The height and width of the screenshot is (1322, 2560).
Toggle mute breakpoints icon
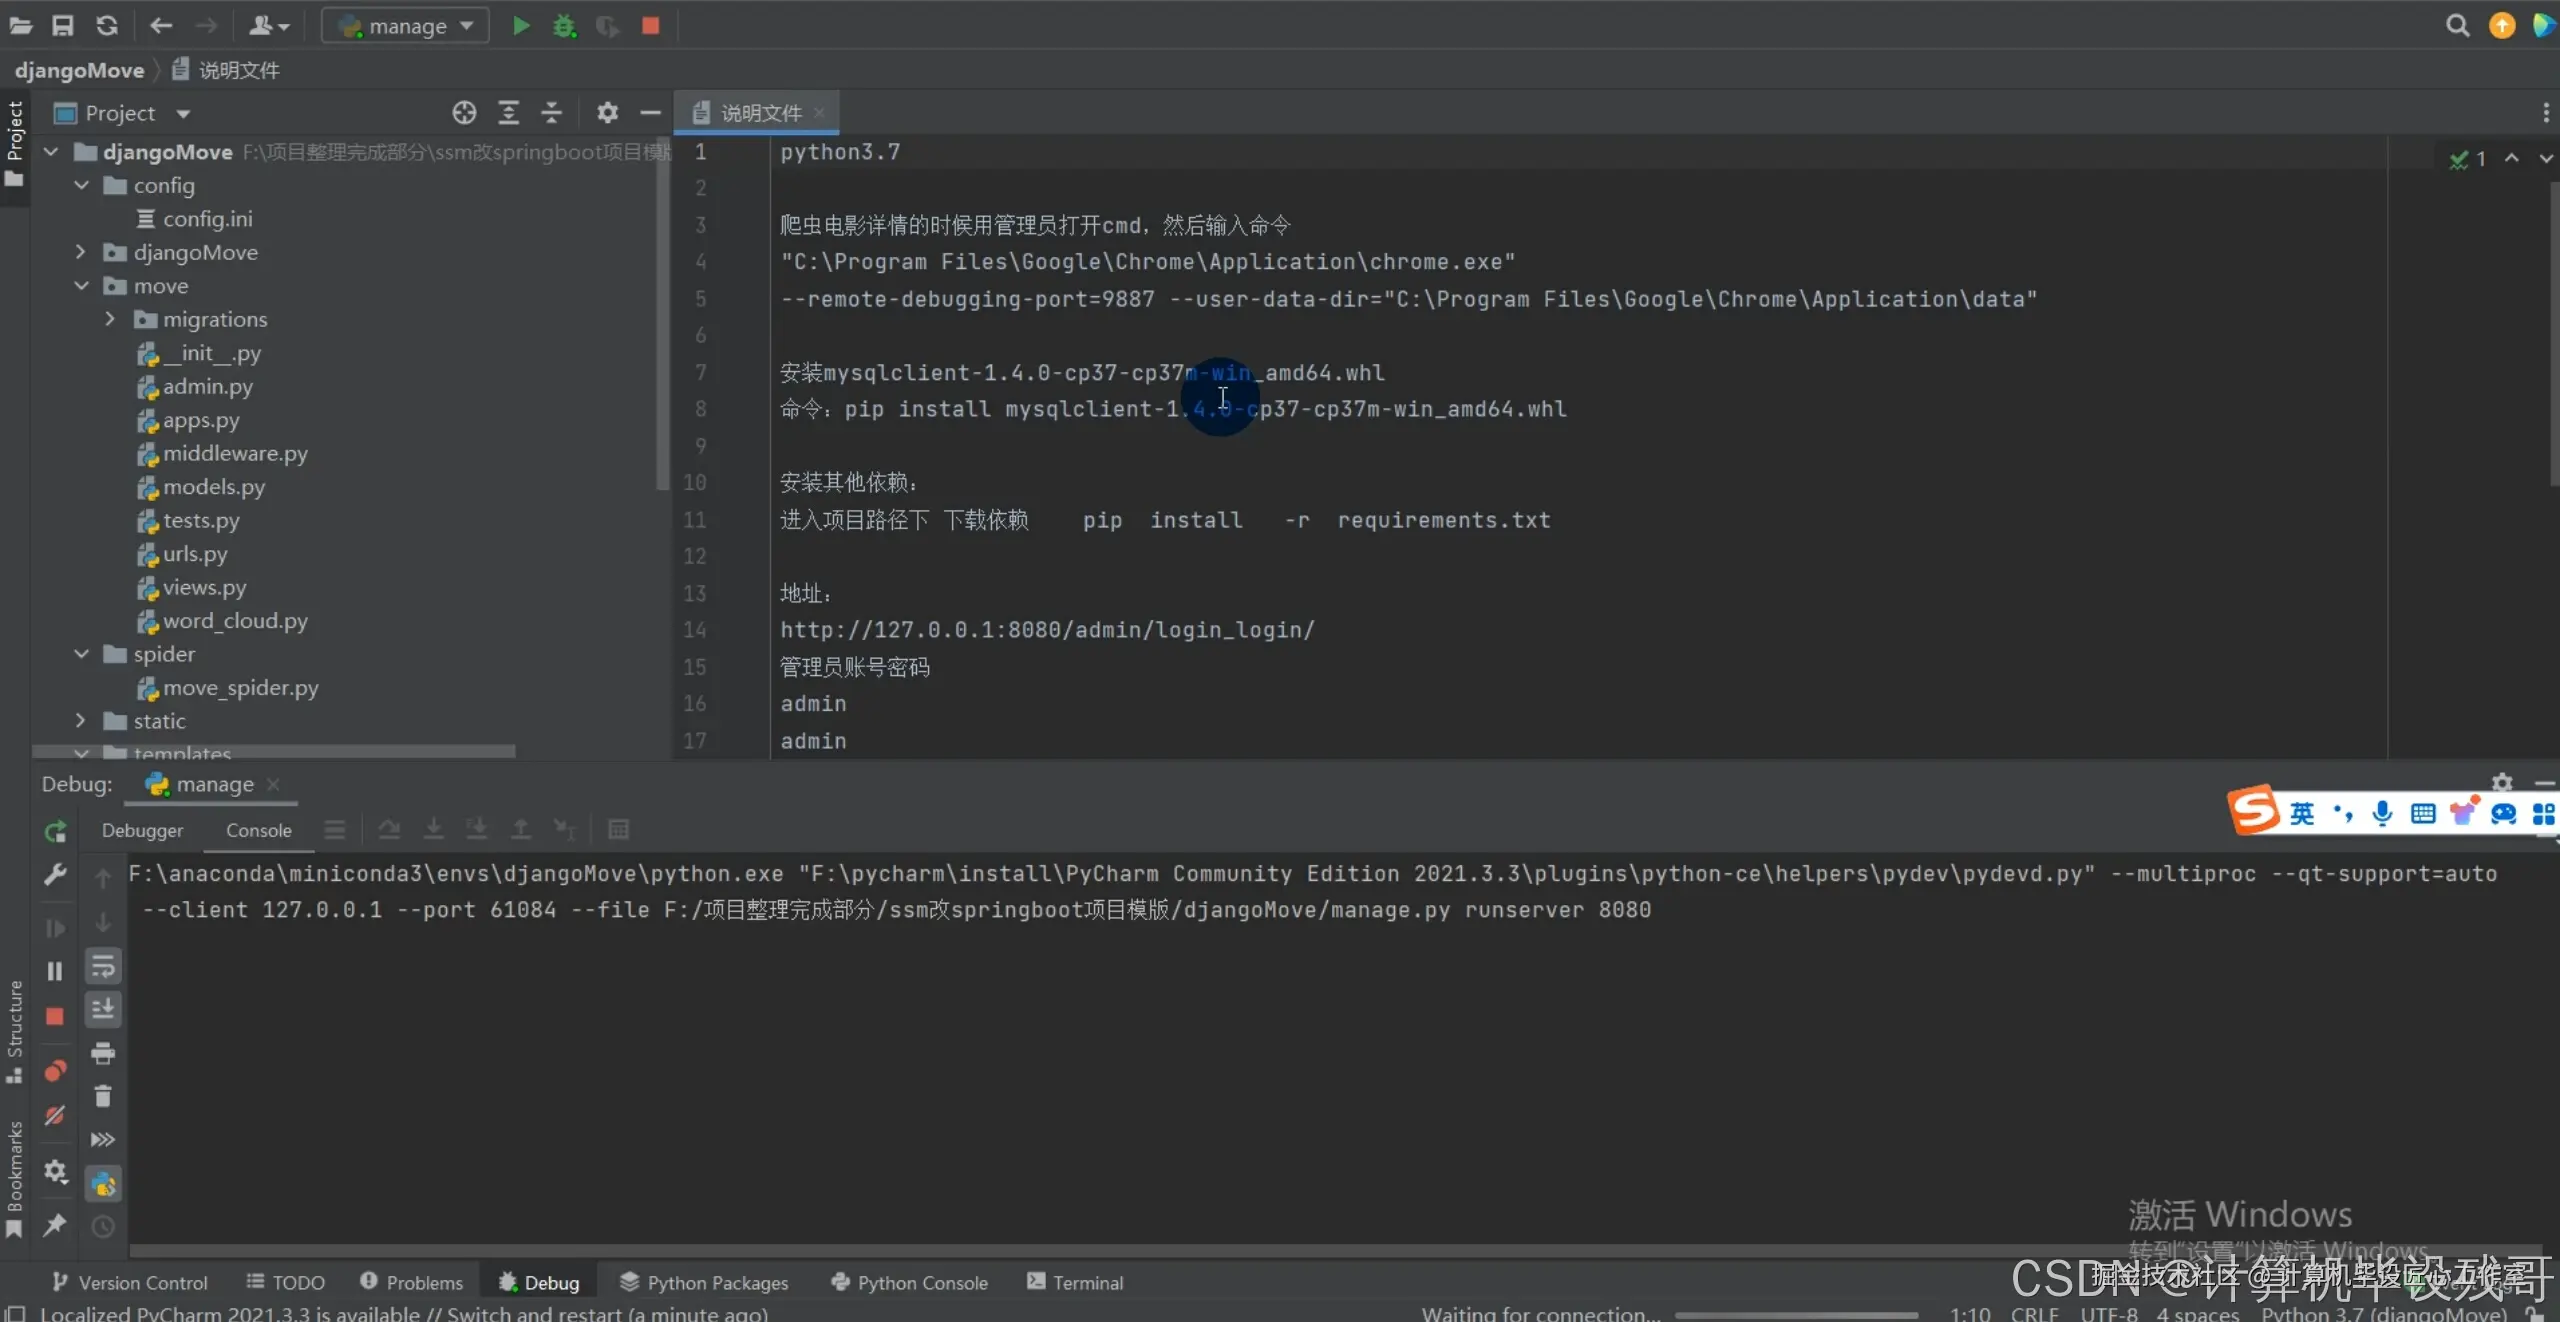pos(55,1115)
